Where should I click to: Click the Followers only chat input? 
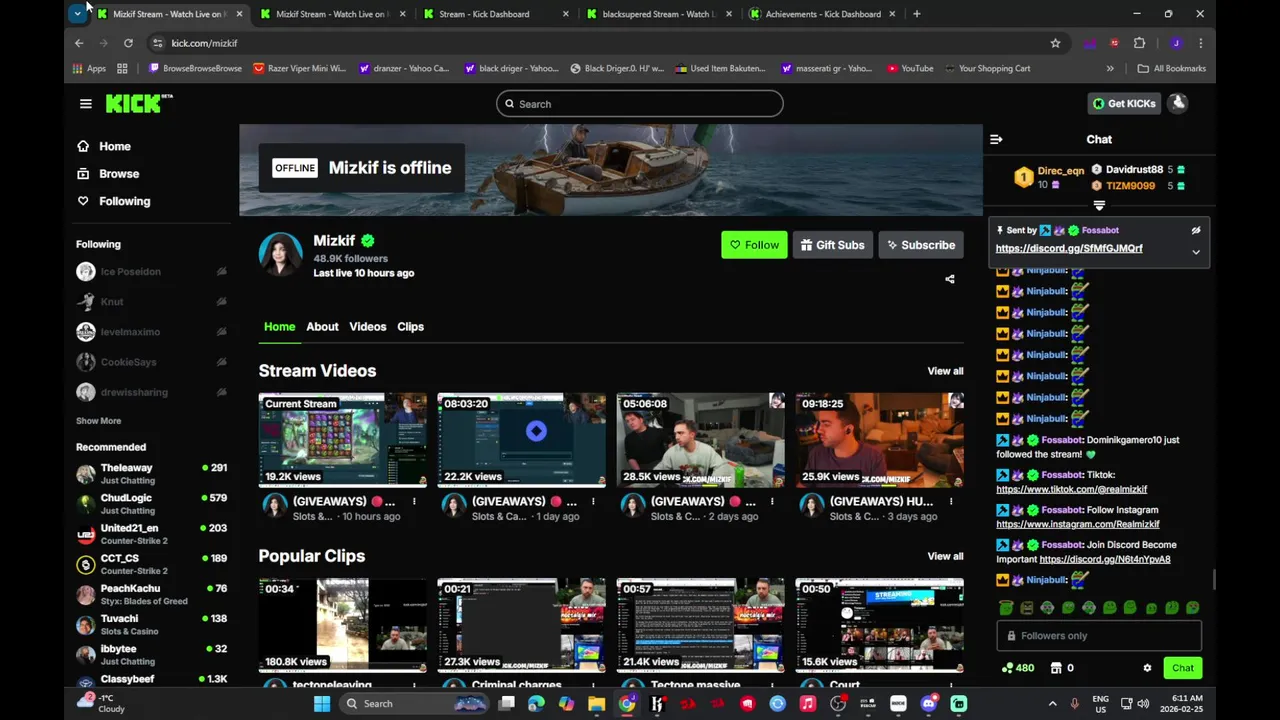[1099, 636]
